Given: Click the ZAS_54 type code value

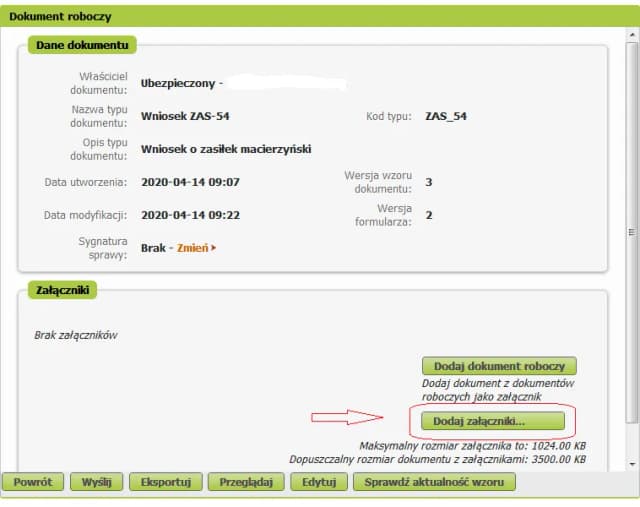Looking at the screenshot, I should coord(445,116).
